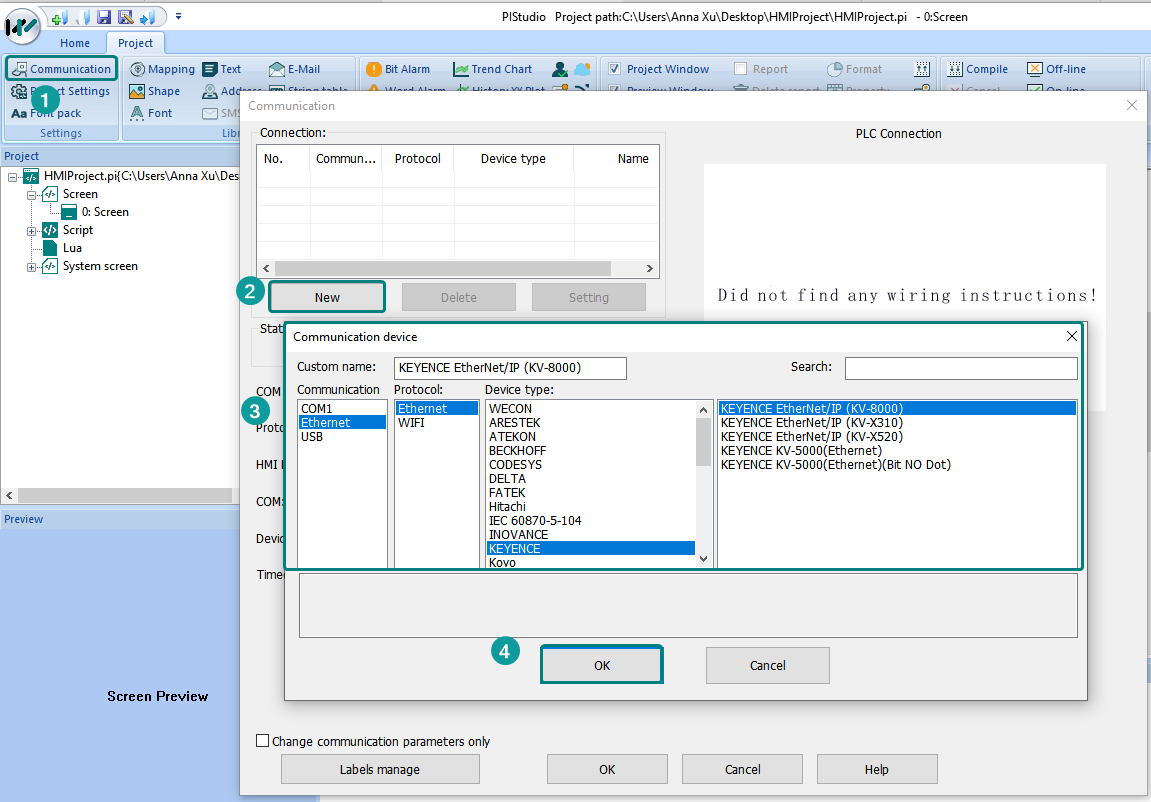
Task: Select the Lua tree item
Action: tap(72, 248)
